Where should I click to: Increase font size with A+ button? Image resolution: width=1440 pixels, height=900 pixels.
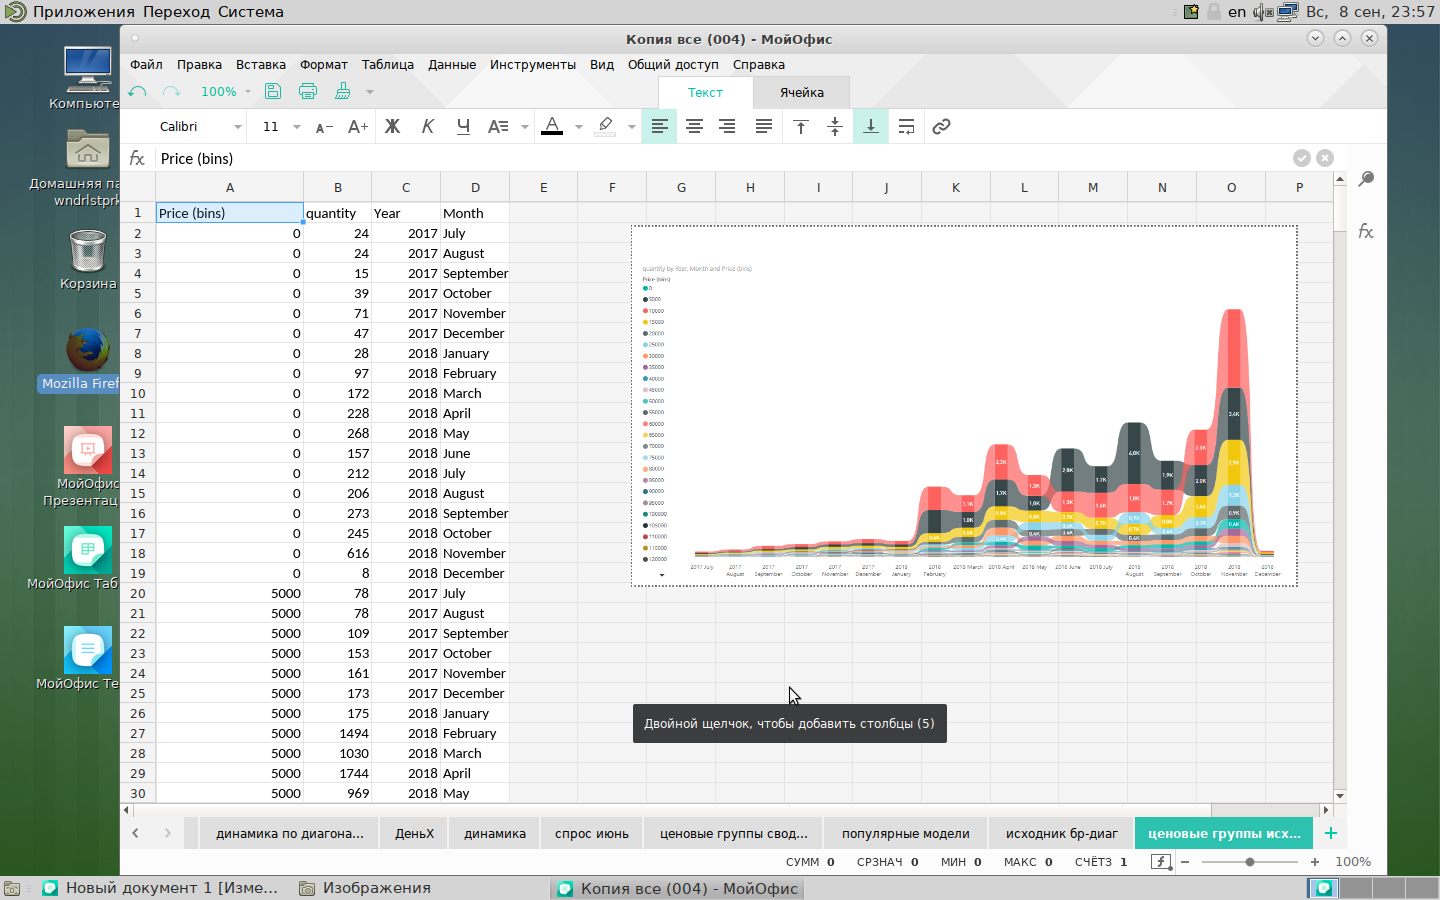(x=358, y=127)
